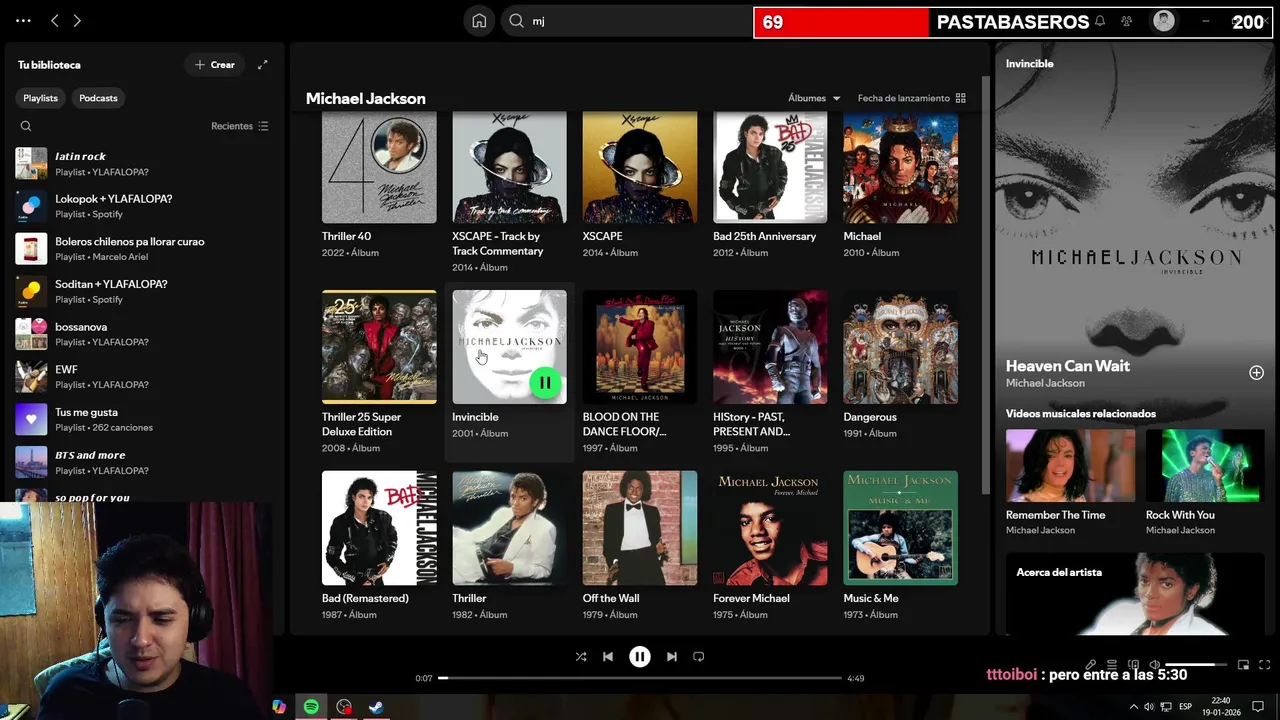1280x720 pixels.
Task: Open BTS and more playlist
Action: (142, 462)
